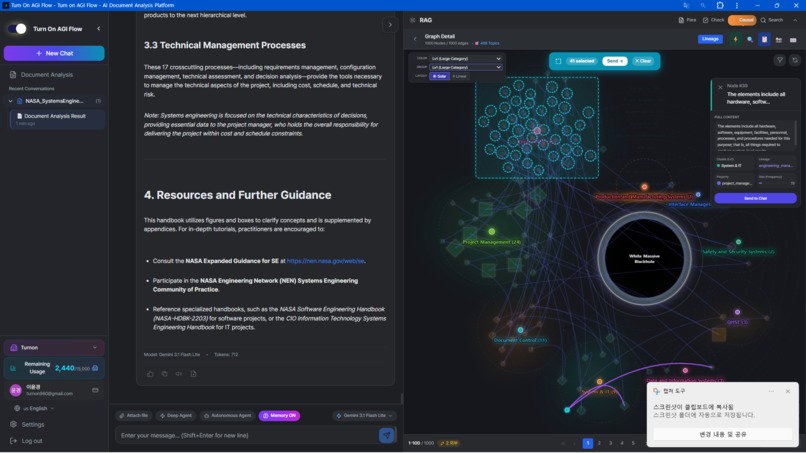Click the yellow badge beside 1-100 / 1000
Viewport: 806px width, 453px height.
tap(449, 443)
